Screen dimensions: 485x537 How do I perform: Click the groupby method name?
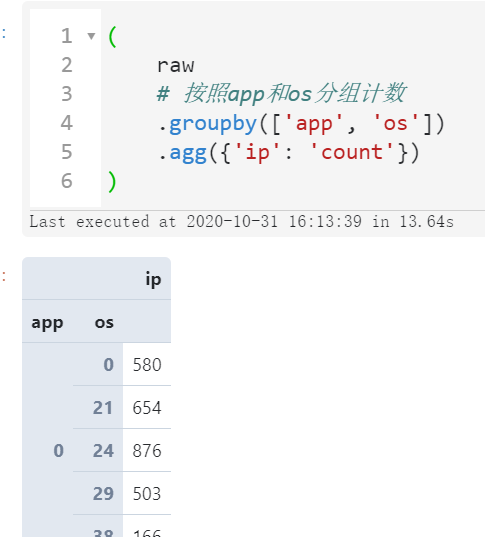click(x=213, y=124)
